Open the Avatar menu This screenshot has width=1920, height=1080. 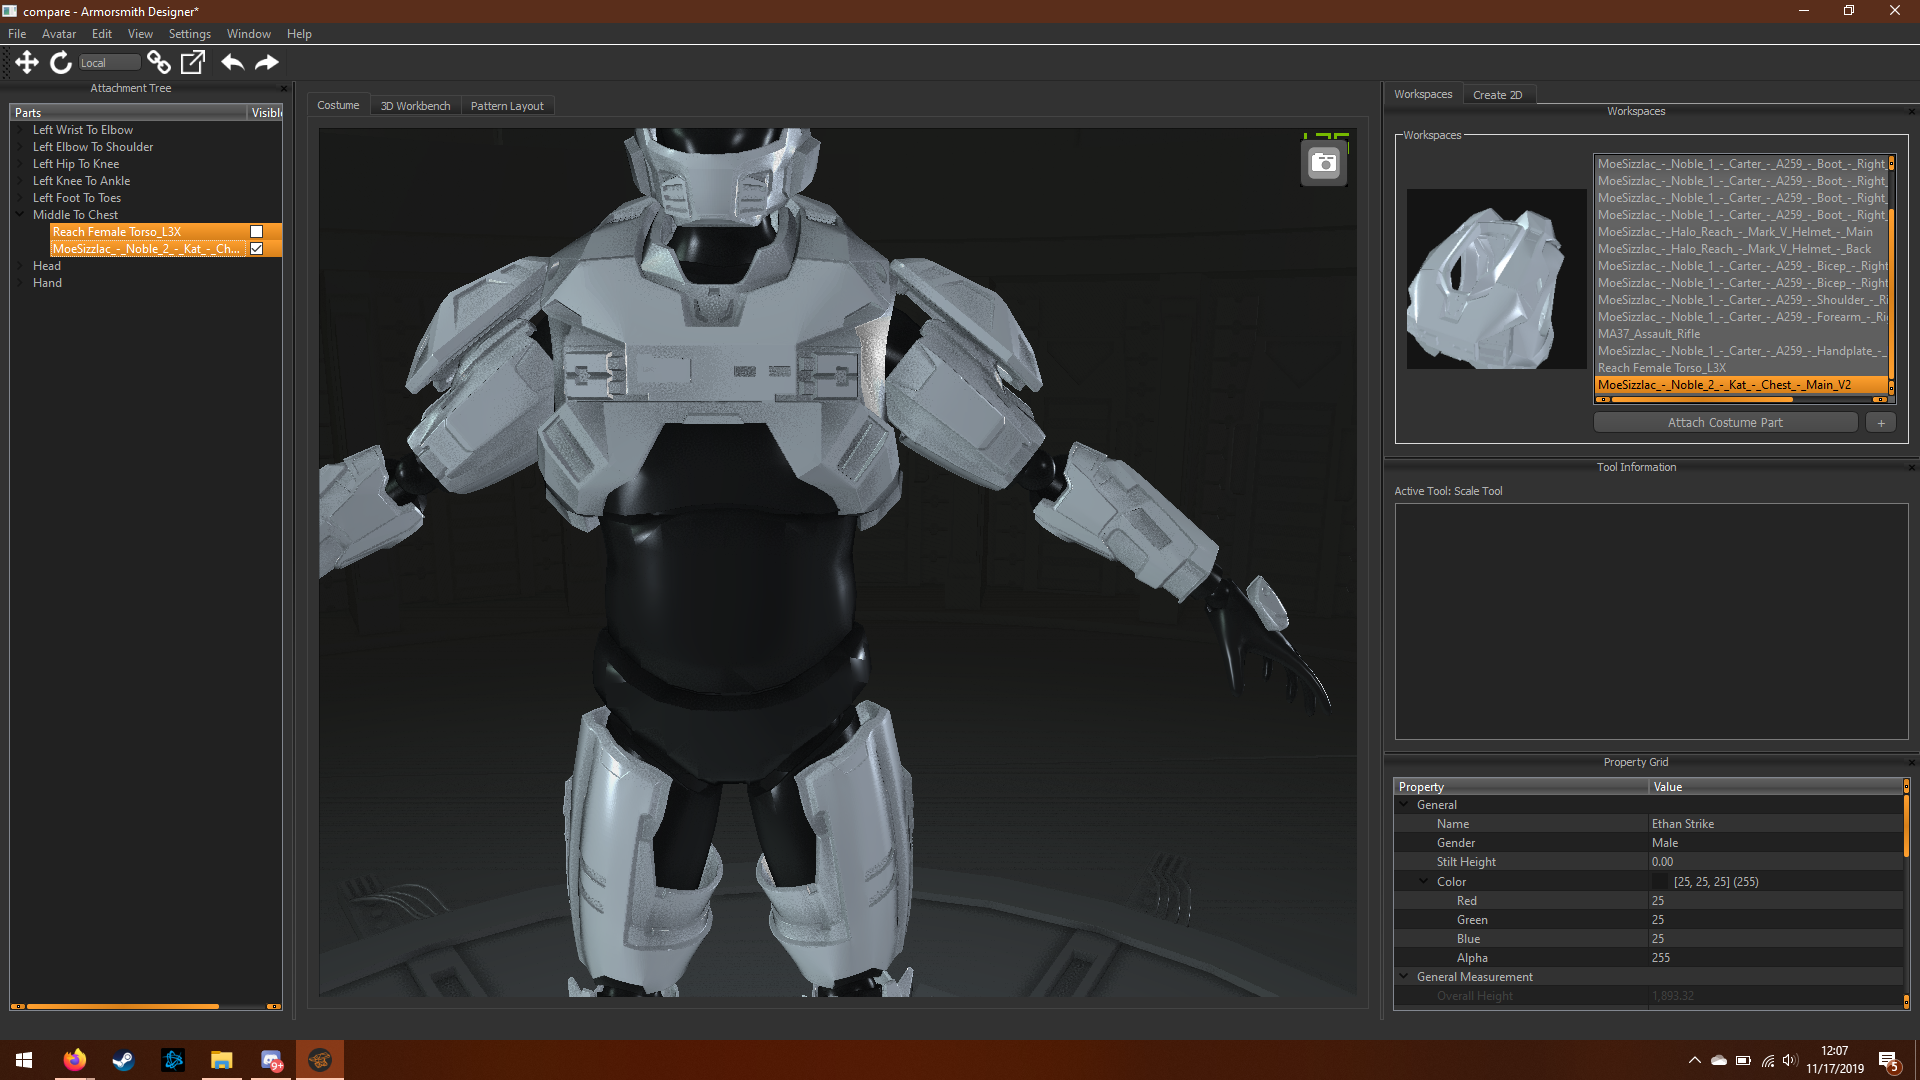[x=59, y=34]
